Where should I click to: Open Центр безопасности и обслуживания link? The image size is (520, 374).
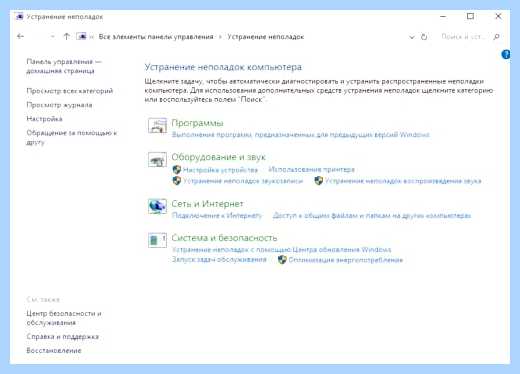click(64, 318)
